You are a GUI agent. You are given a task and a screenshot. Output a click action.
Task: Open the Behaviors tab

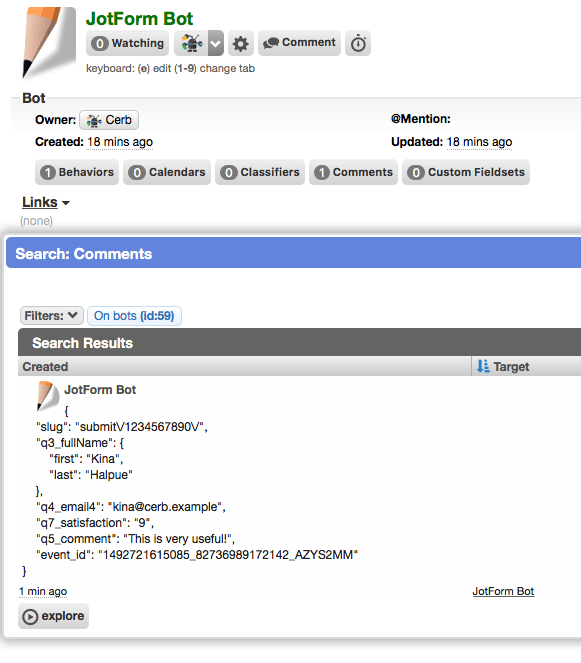(77, 172)
